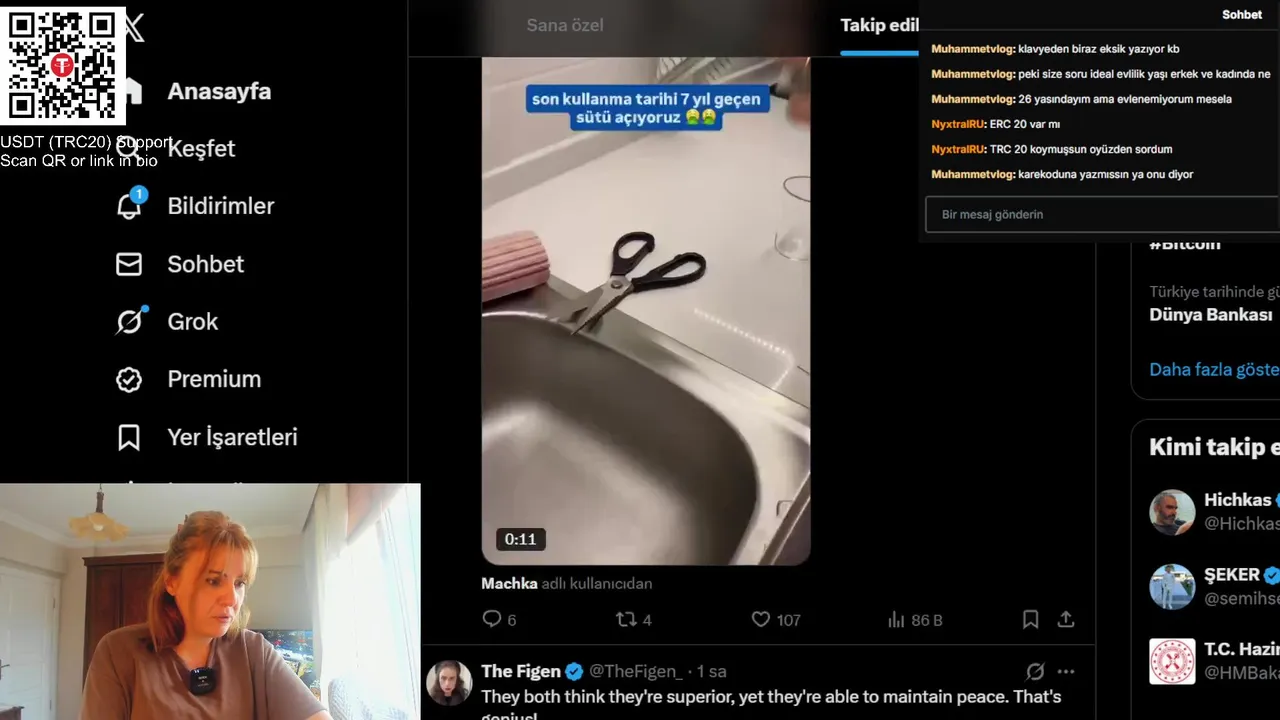The width and height of the screenshot is (1280, 720).
Task: Open the Premium verified badge icon
Action: coord(129,379)
